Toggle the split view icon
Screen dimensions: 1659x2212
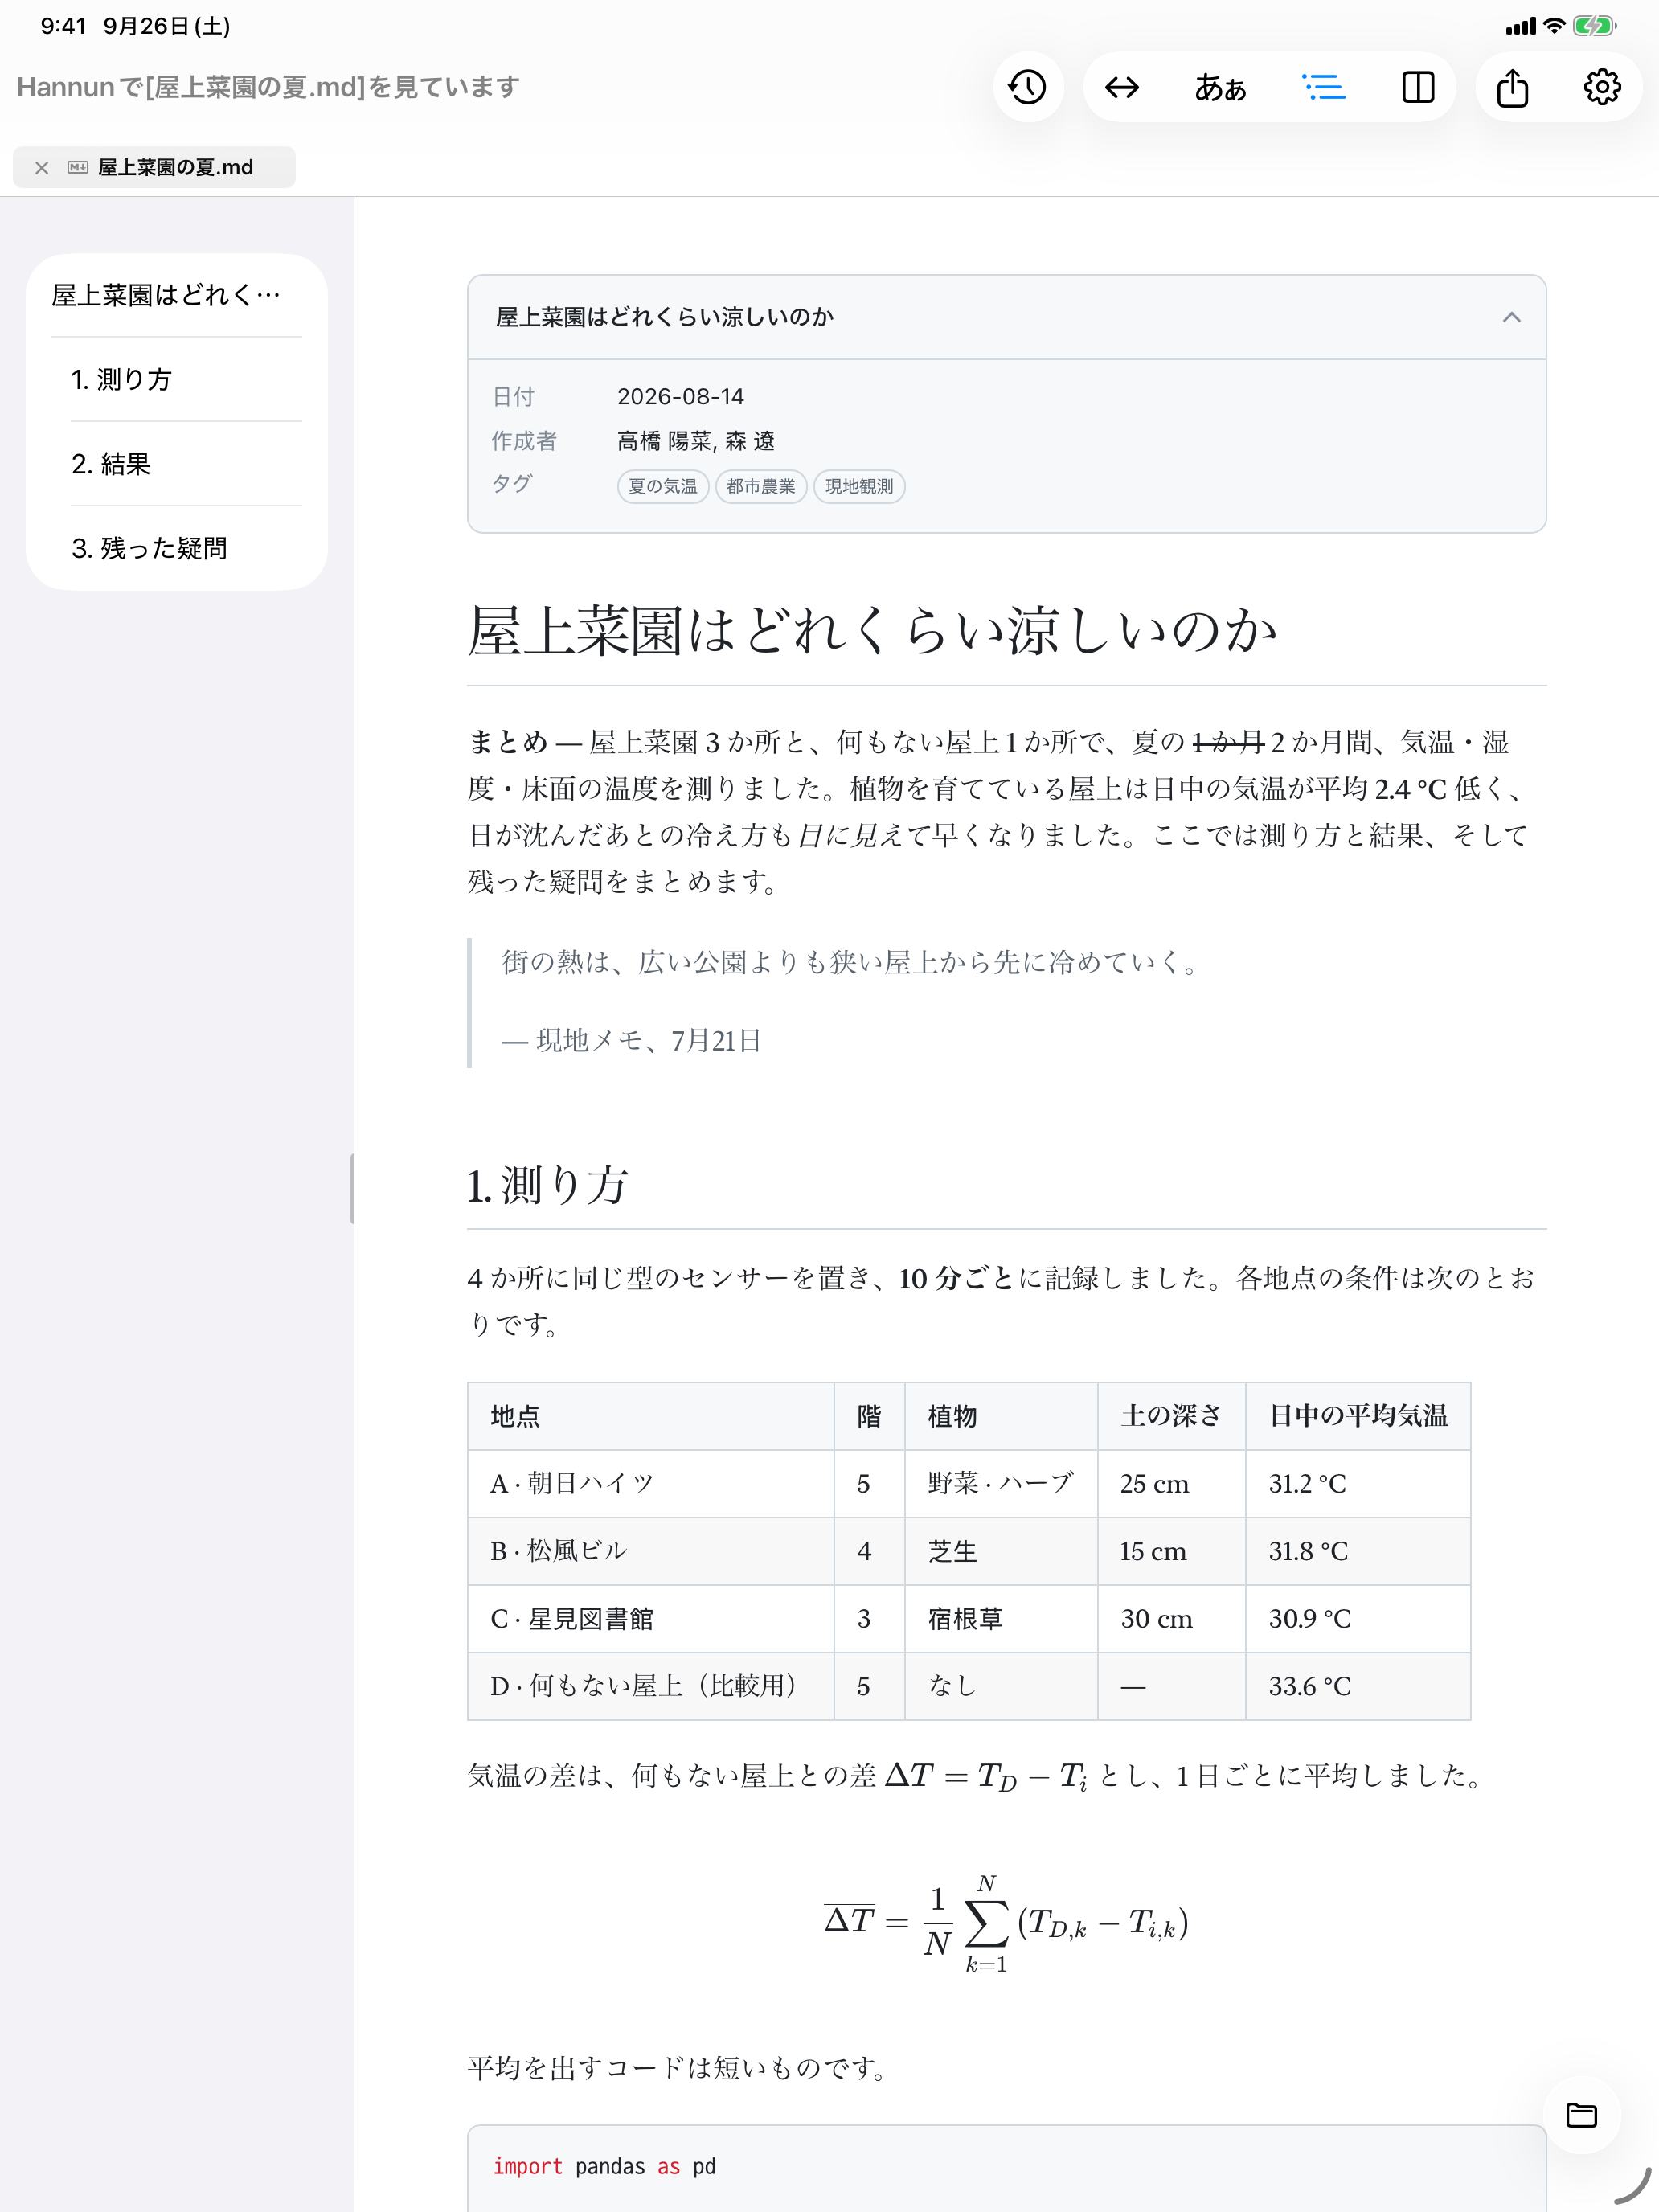point(1418,87)
